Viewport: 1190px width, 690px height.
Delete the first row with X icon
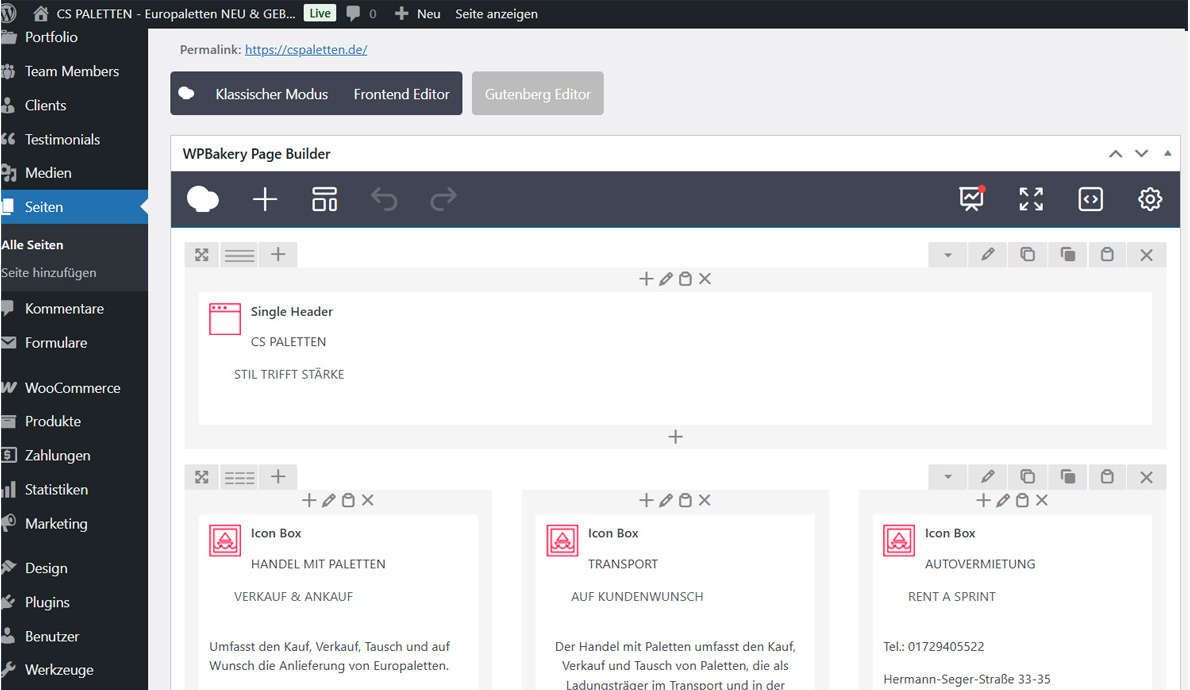point(1147,255)
